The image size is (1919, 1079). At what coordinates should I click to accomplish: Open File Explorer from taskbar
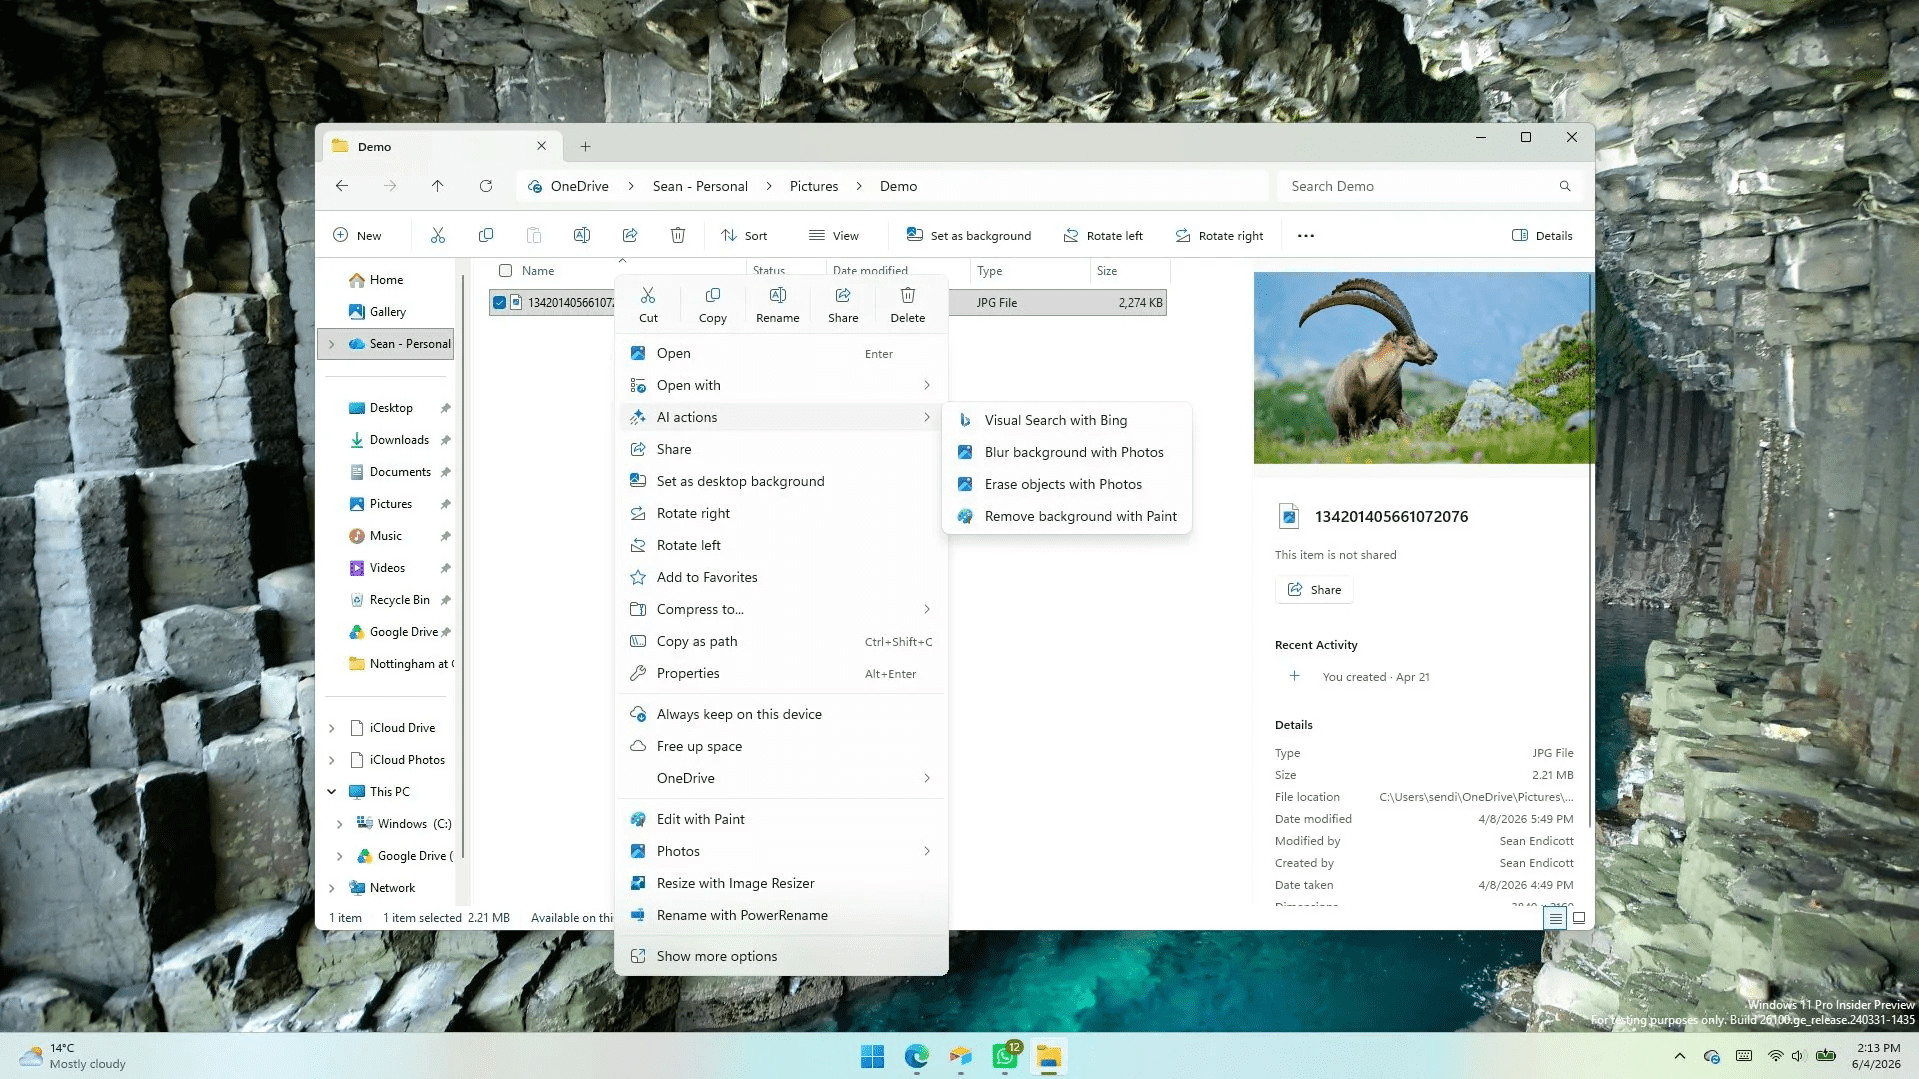(x=1048, y=1057)
